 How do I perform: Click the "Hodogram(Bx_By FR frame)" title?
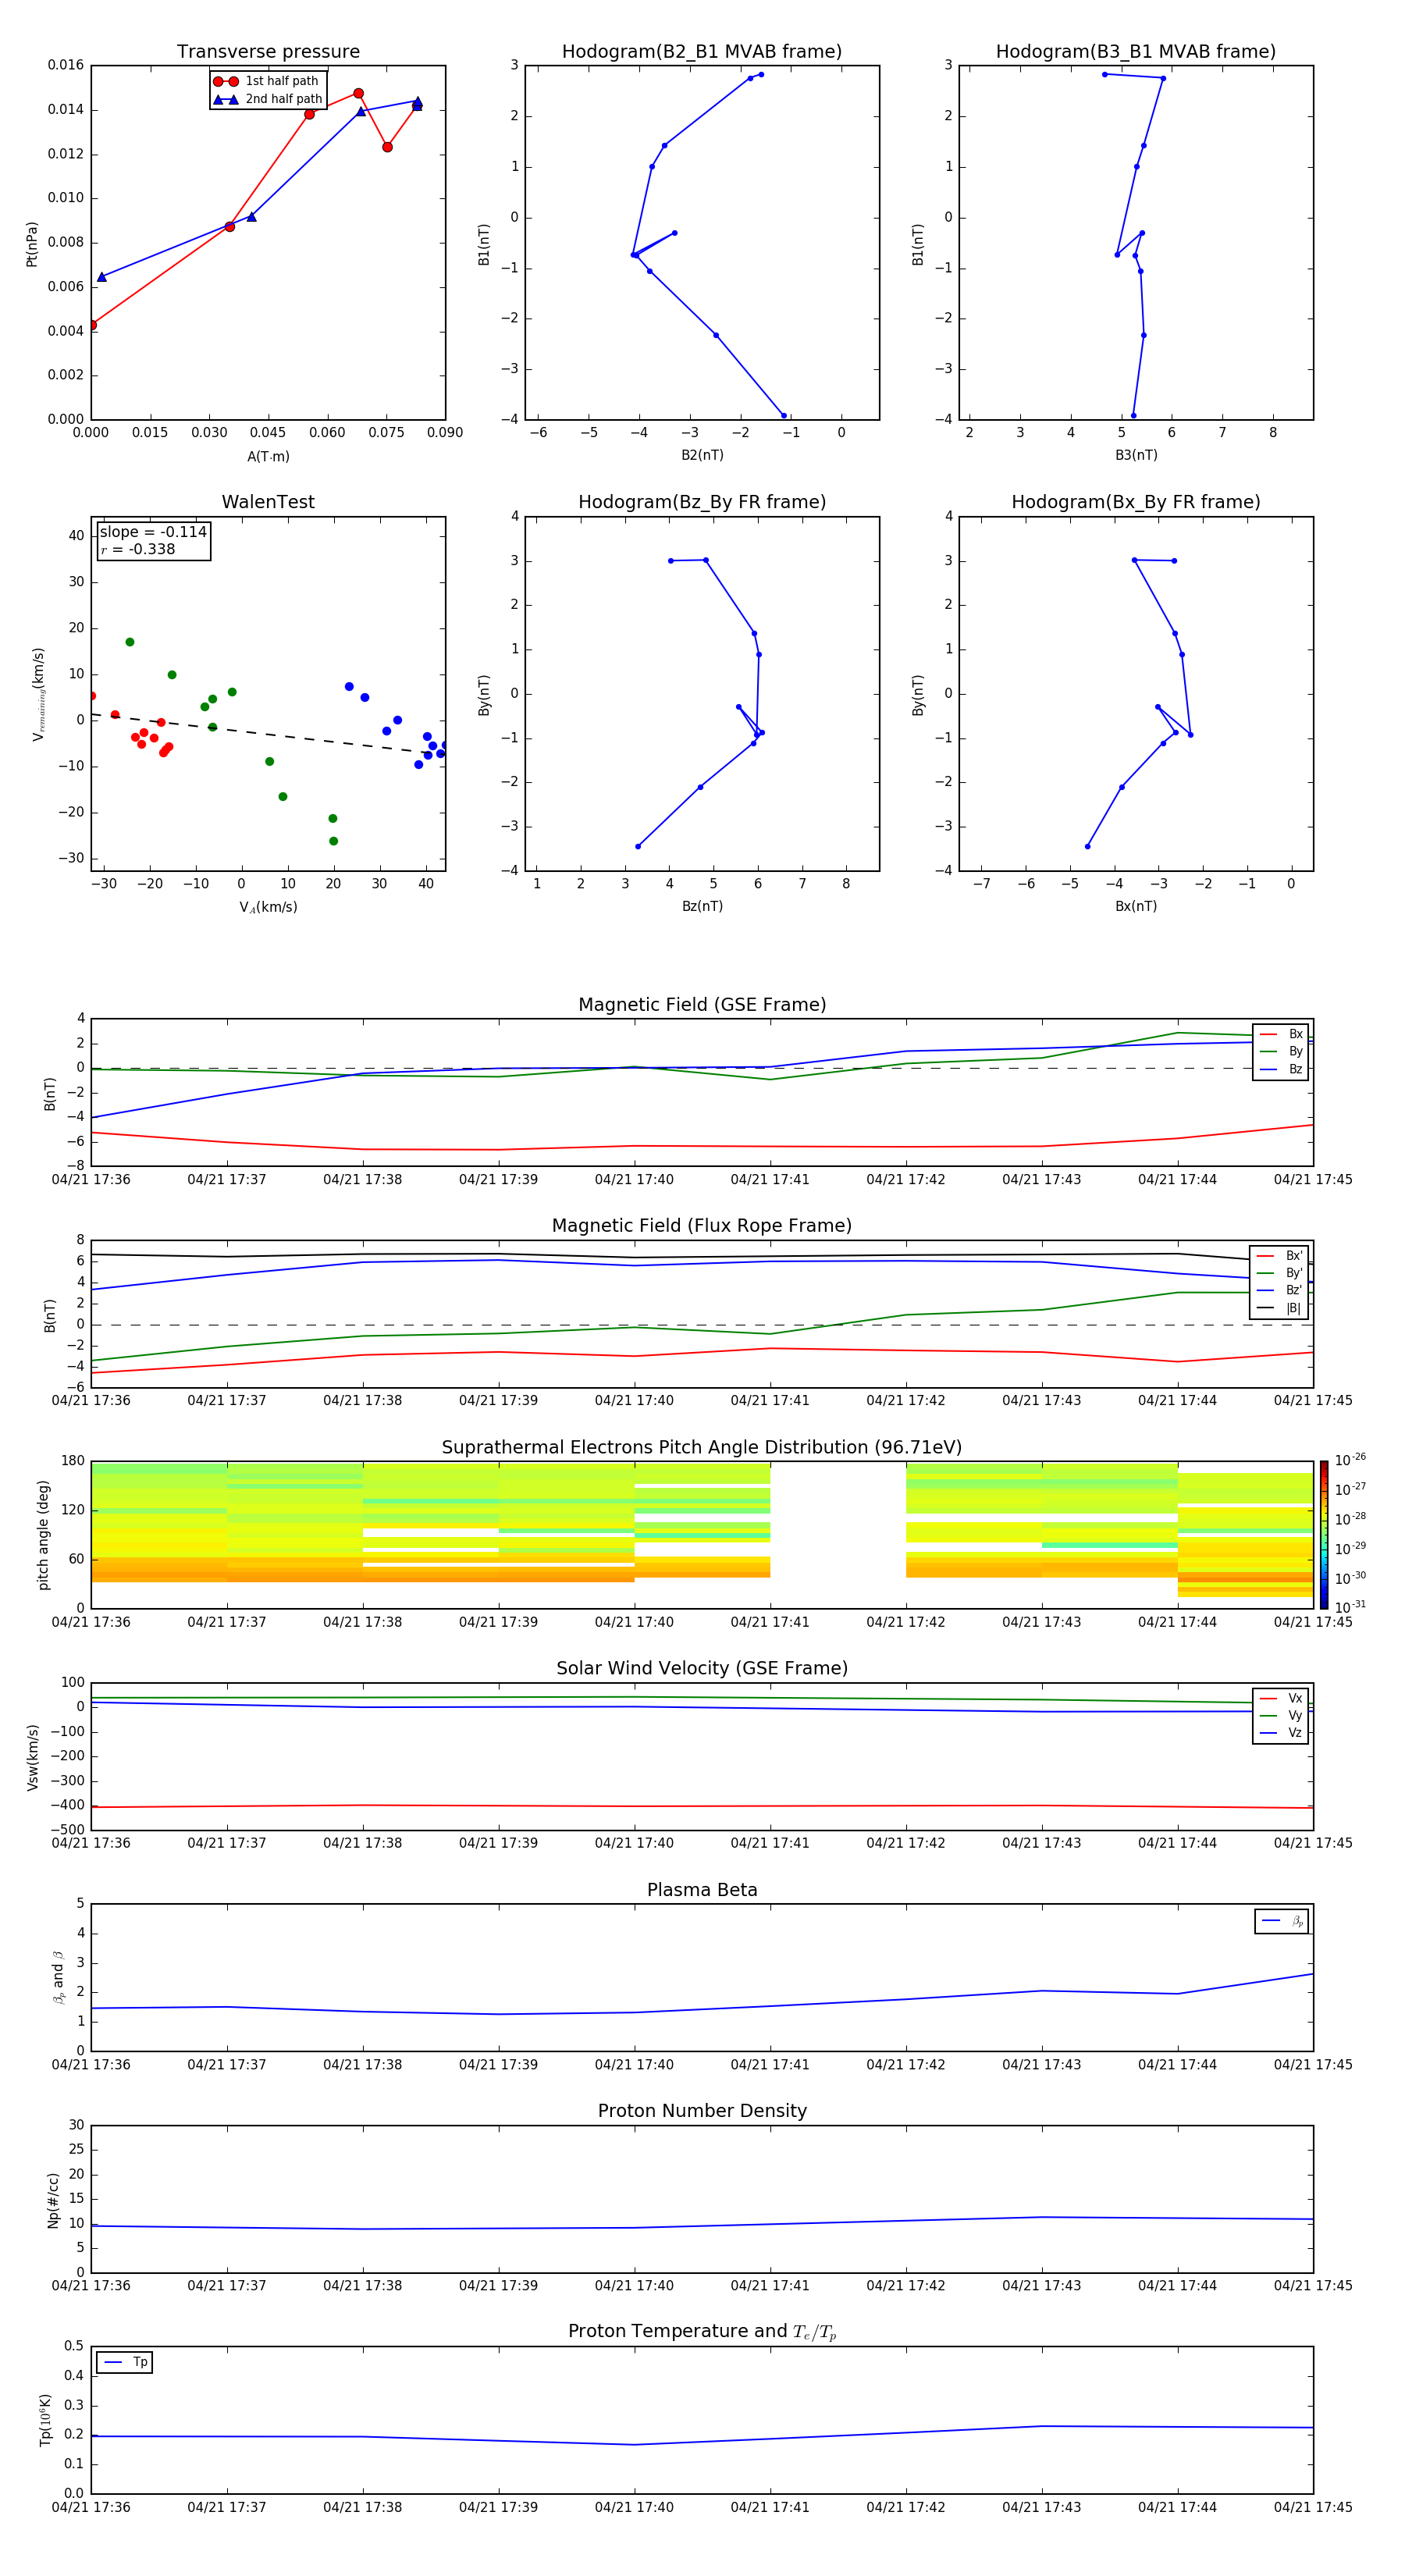1136,502
